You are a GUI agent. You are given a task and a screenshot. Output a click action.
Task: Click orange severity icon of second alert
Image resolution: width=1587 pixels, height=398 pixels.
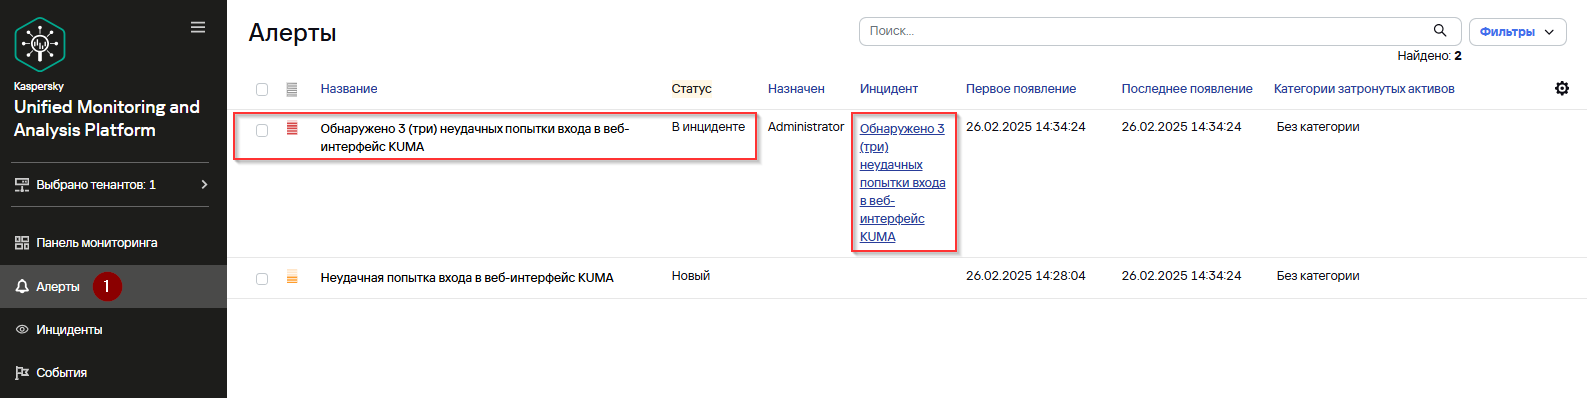292,277
